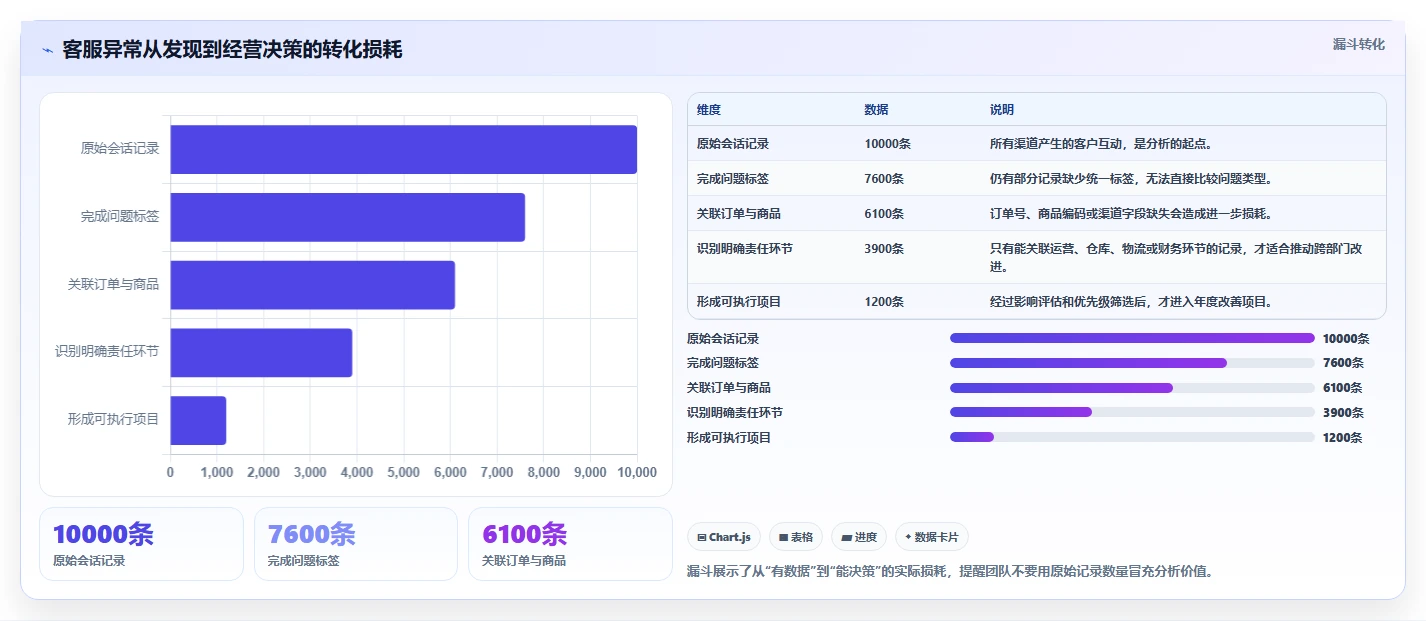The height and width of the screenshot is (621, 1426).
Task: Select the 数据卡片 chip
Action: click(932, 537)
